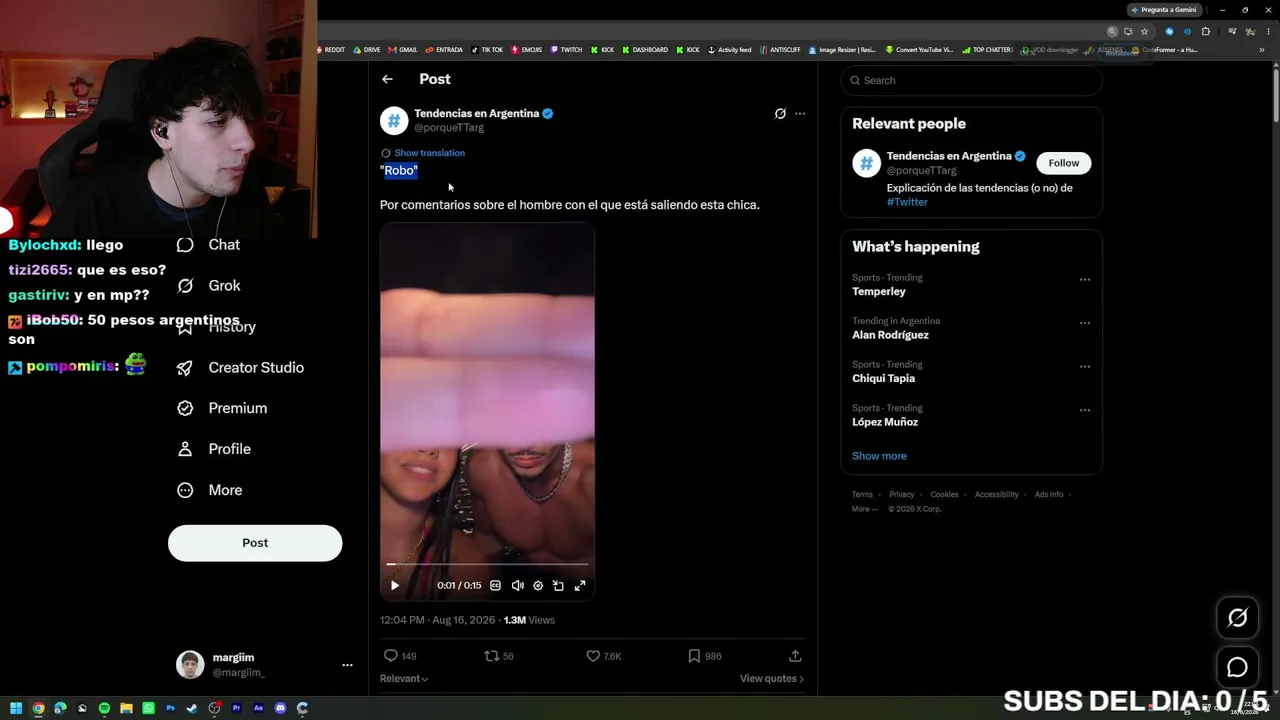This screenshot has height=720, width=1280.
Task: Open the Windows Start menu
Action: tap(16, 709)
